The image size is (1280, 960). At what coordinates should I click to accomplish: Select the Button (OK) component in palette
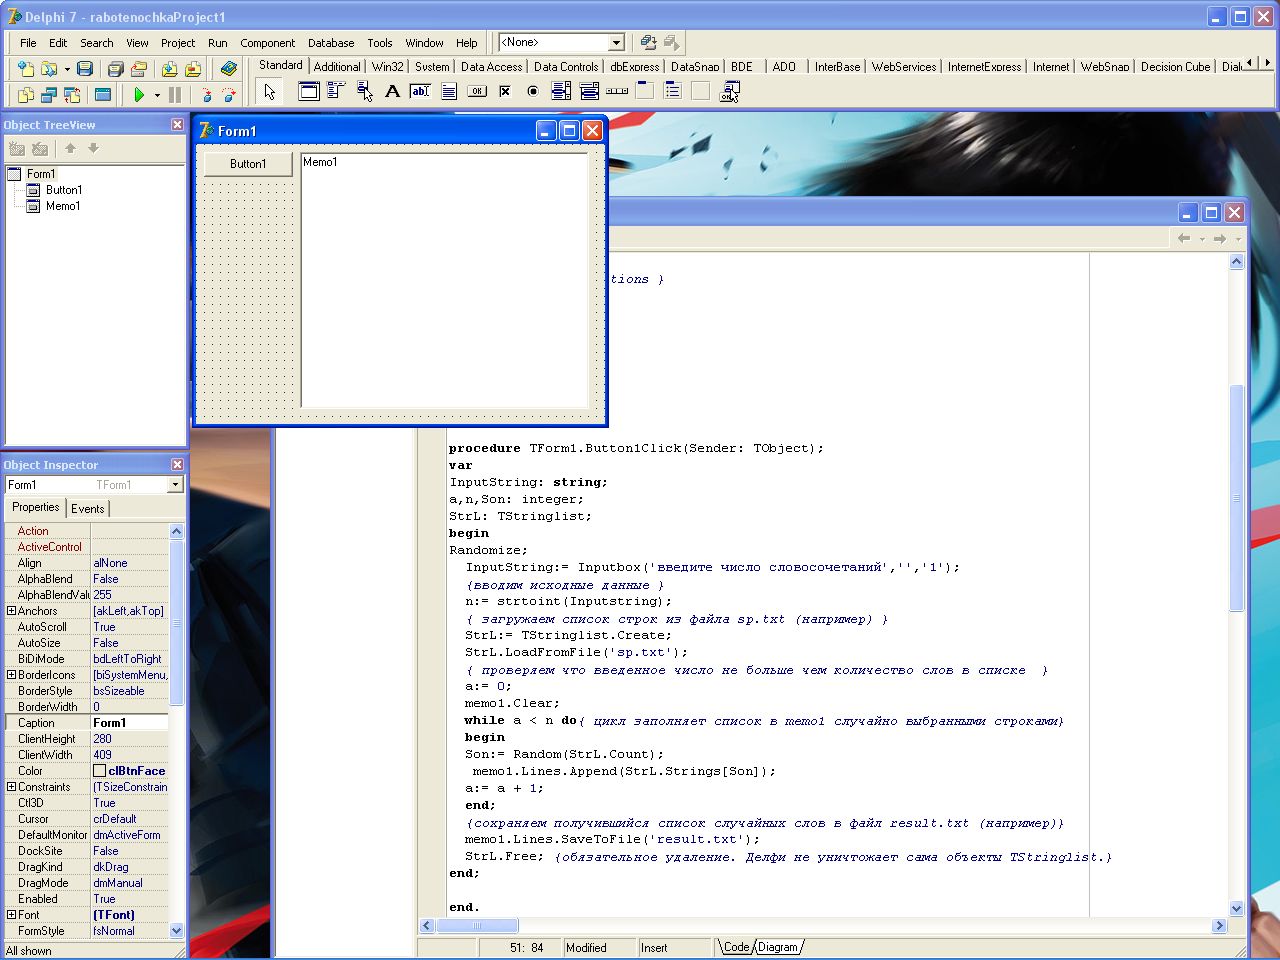[x=477, y=91]
